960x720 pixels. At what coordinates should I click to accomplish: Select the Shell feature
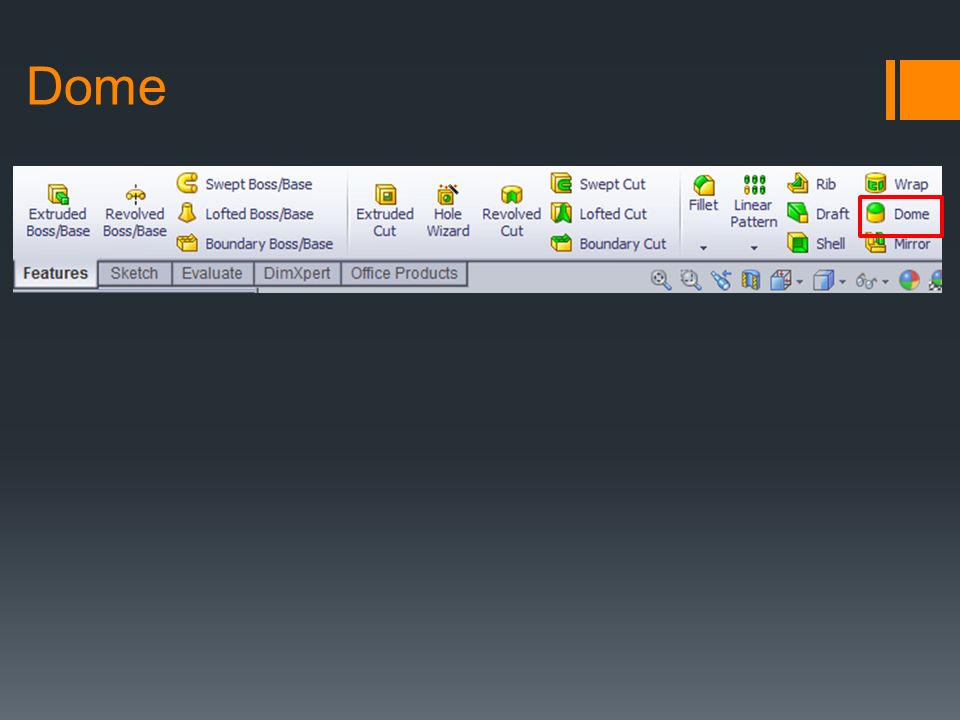[x=817, y=243]
